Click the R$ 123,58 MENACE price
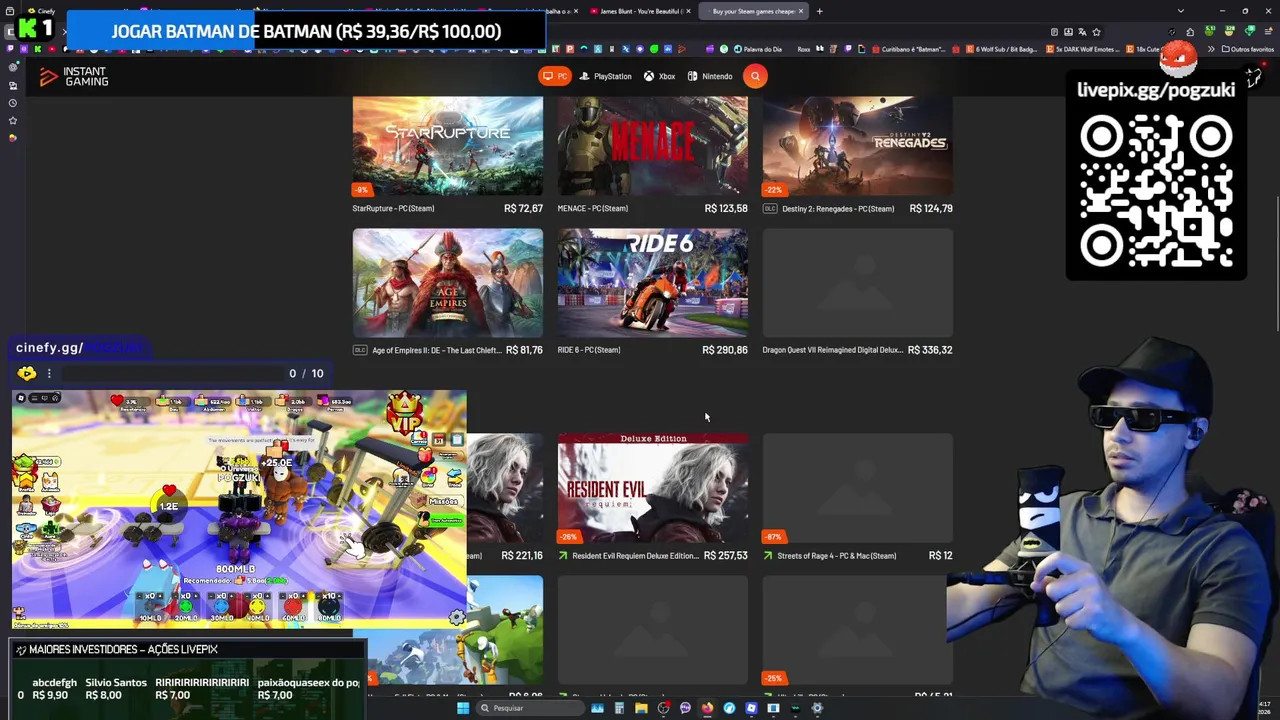This screenshot has height=720, width=1280. [726, 208]
